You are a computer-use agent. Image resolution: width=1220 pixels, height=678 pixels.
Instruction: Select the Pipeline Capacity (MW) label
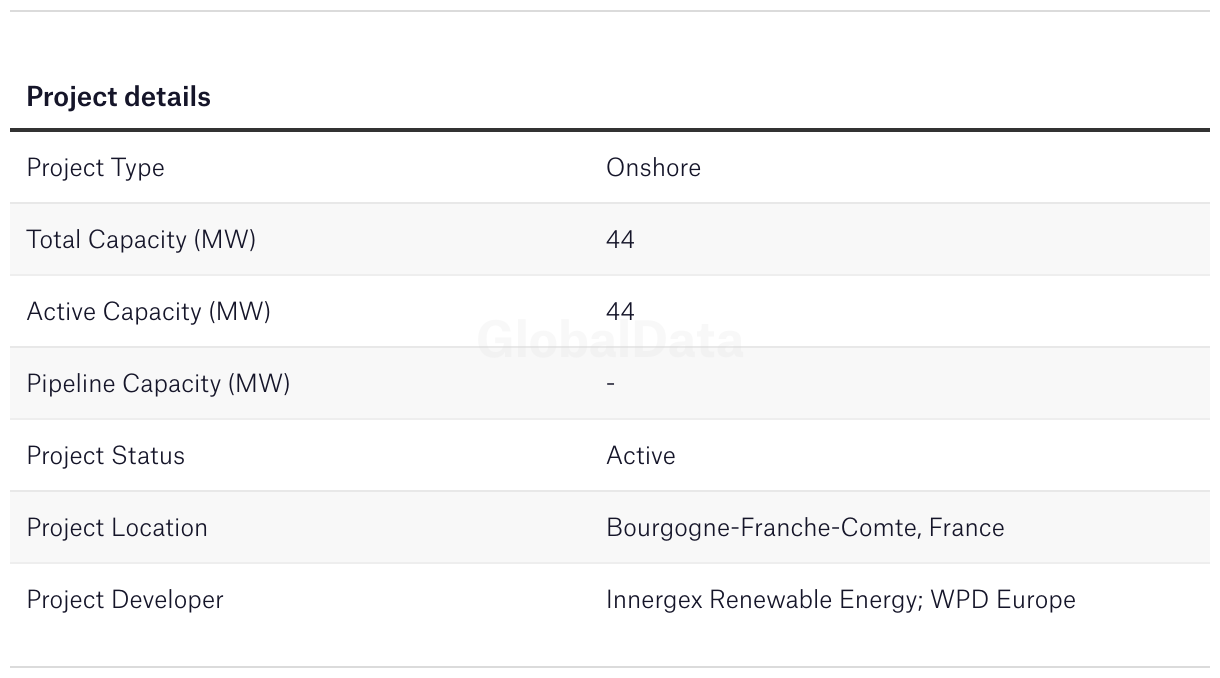[x=158, y=383]
